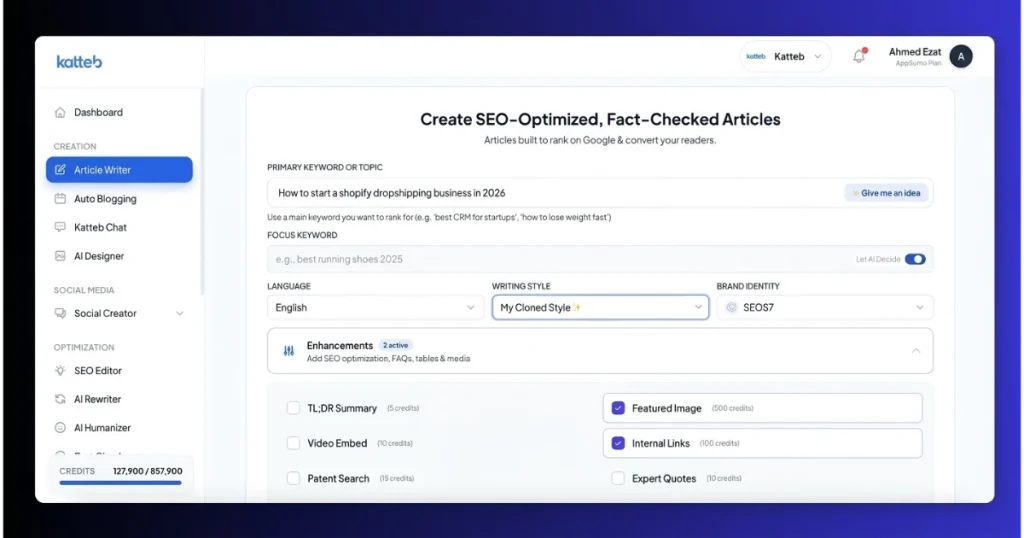Image resolution: width=1024 pixels, height=538 pixels.
Task: Uncheck the Featured Image checkbox
Action: coord(618,408)
